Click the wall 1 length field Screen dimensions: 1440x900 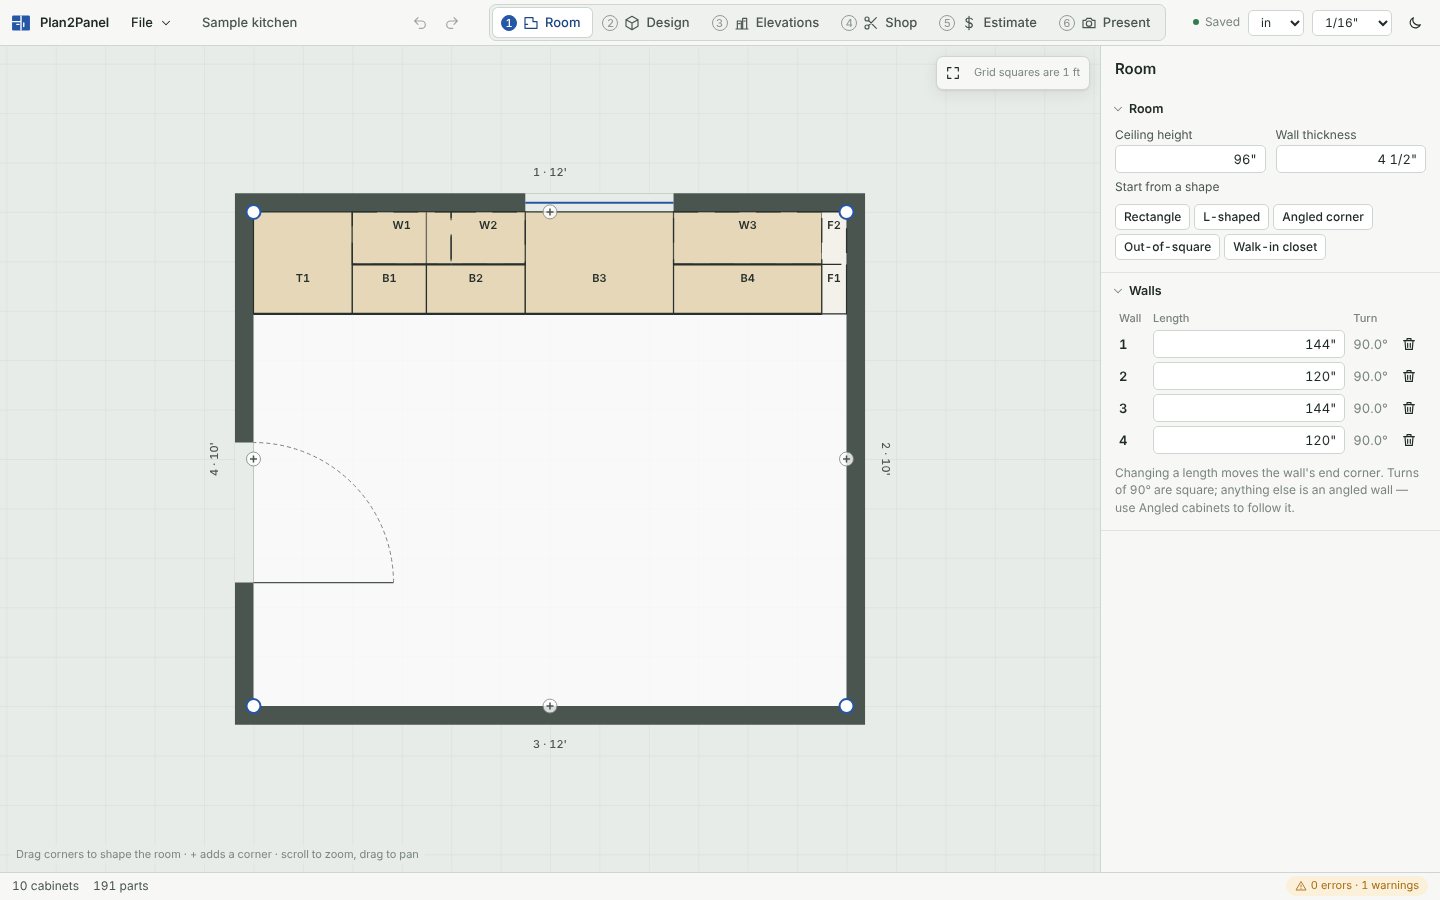1248,344
